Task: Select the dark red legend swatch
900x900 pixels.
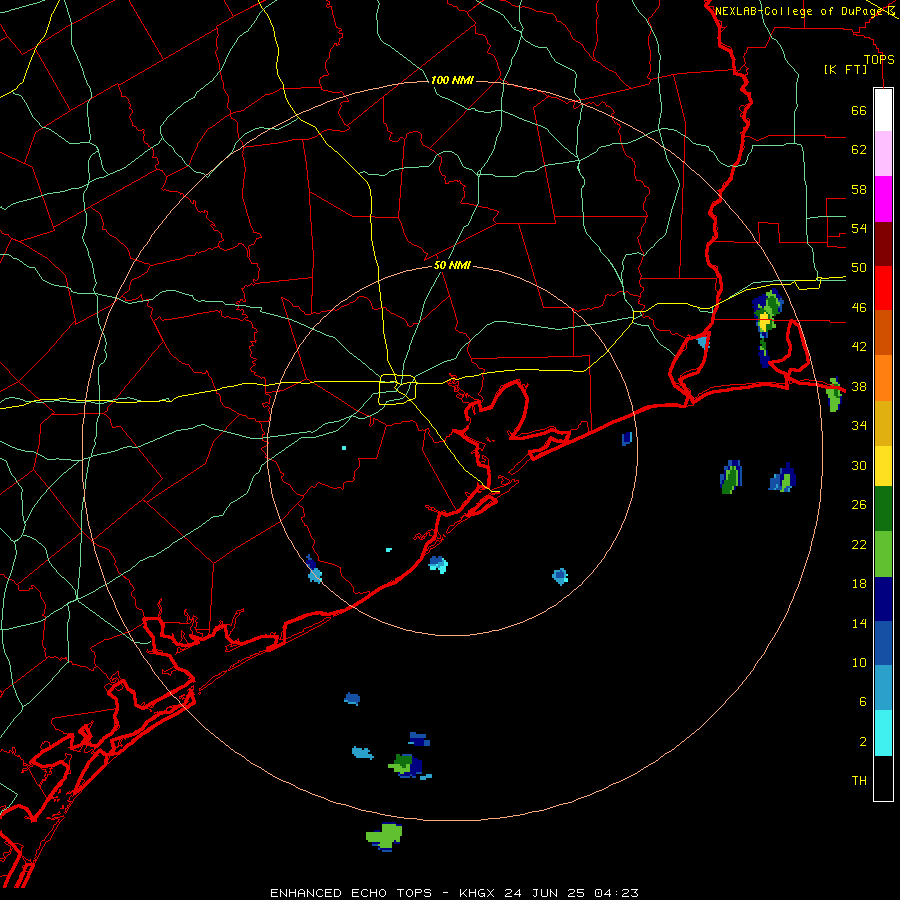Action: coord(883,243)
